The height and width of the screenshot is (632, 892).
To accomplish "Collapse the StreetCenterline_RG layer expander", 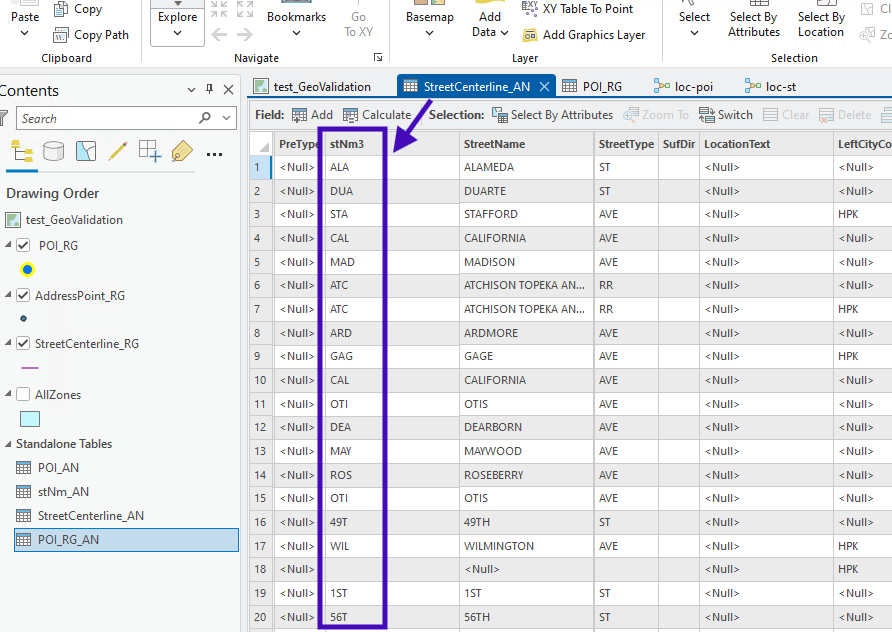I will point(9,344).
